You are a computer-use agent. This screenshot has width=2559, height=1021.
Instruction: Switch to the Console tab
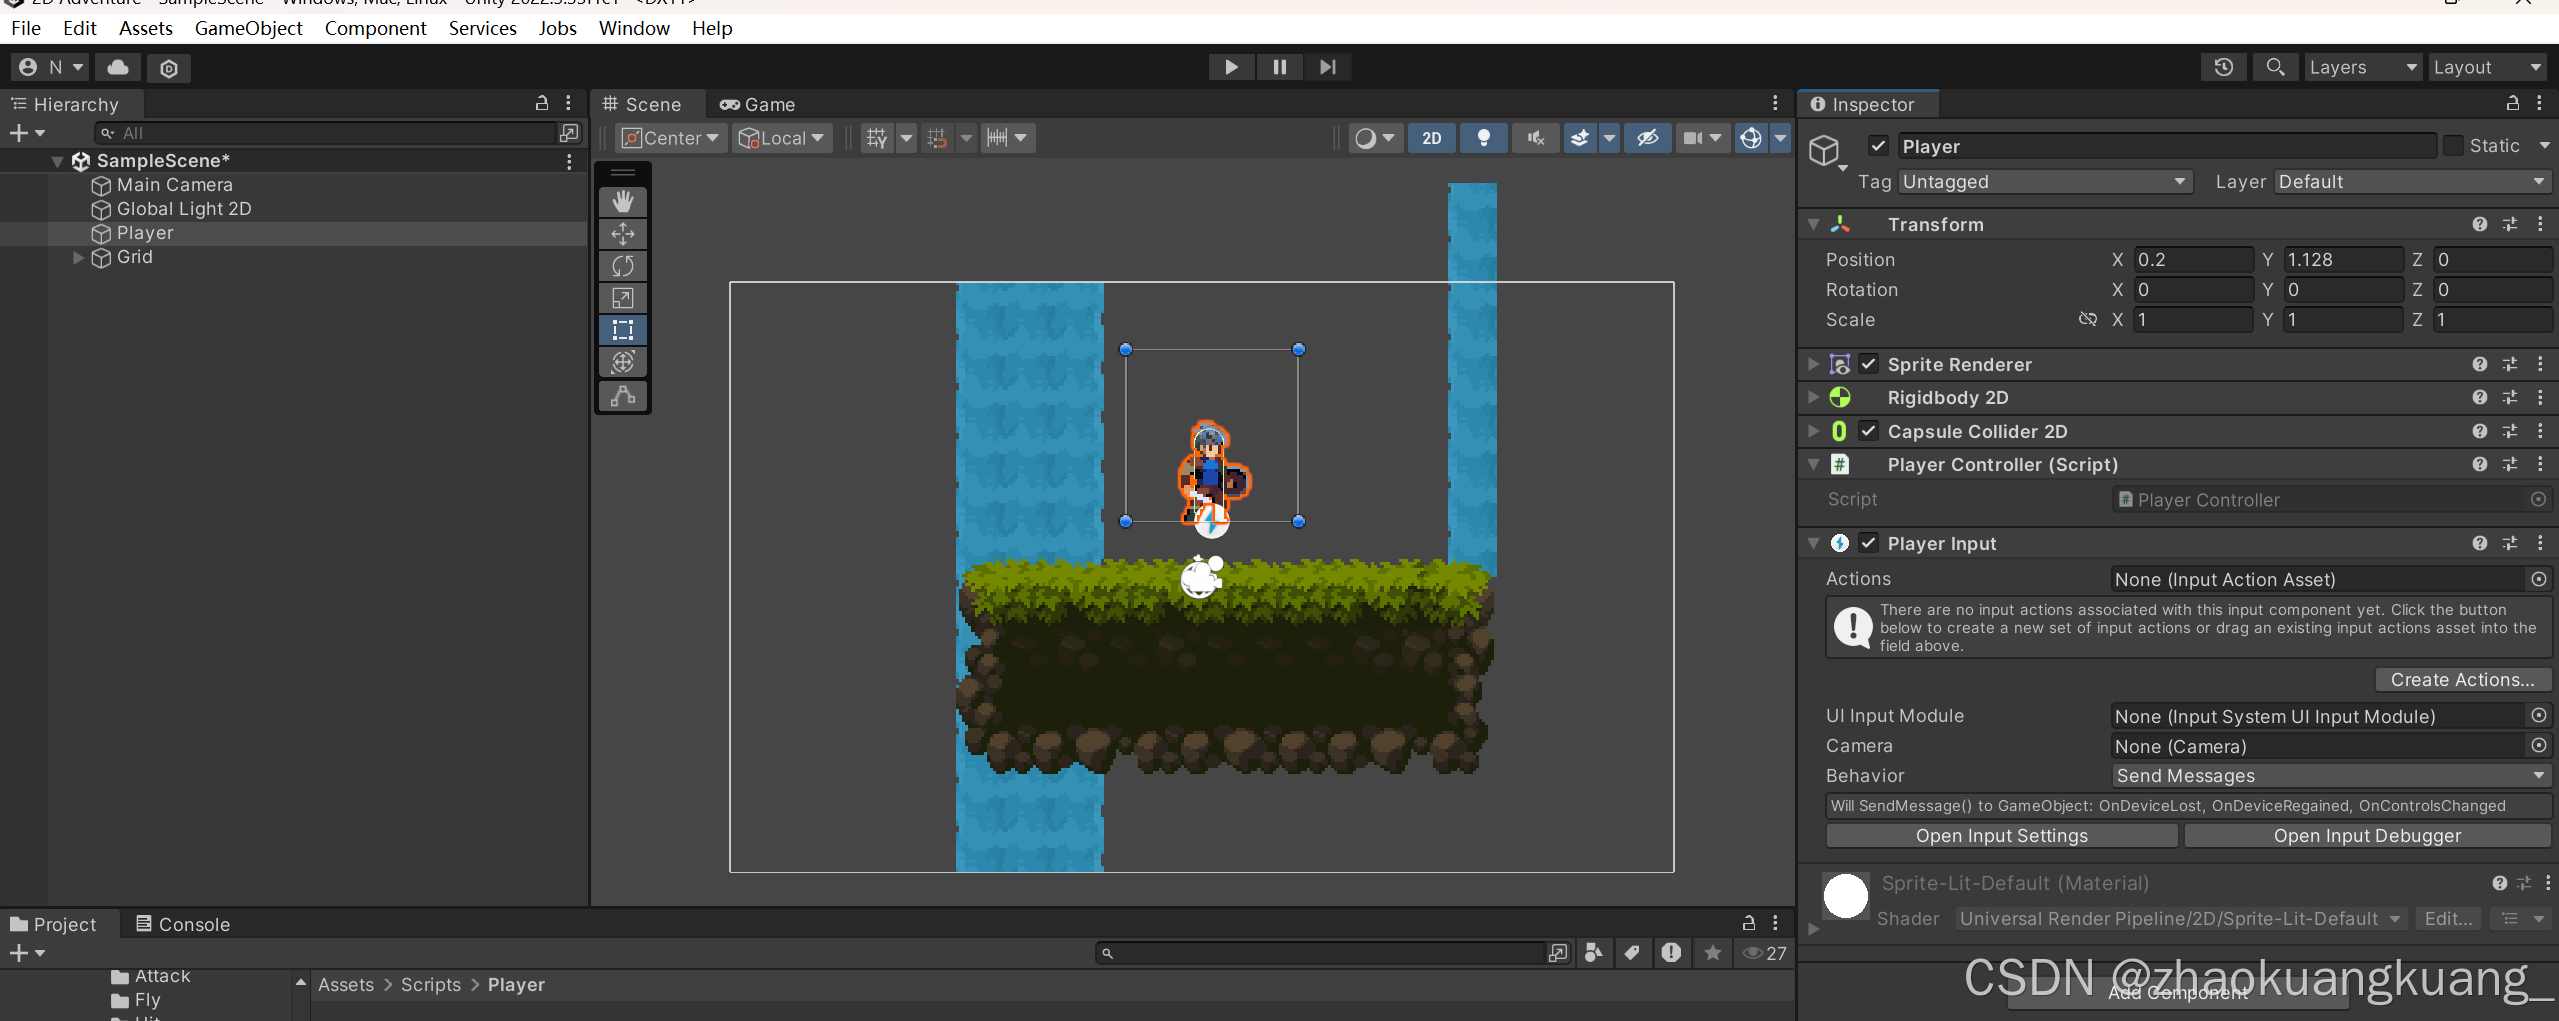tap(183, 924)
